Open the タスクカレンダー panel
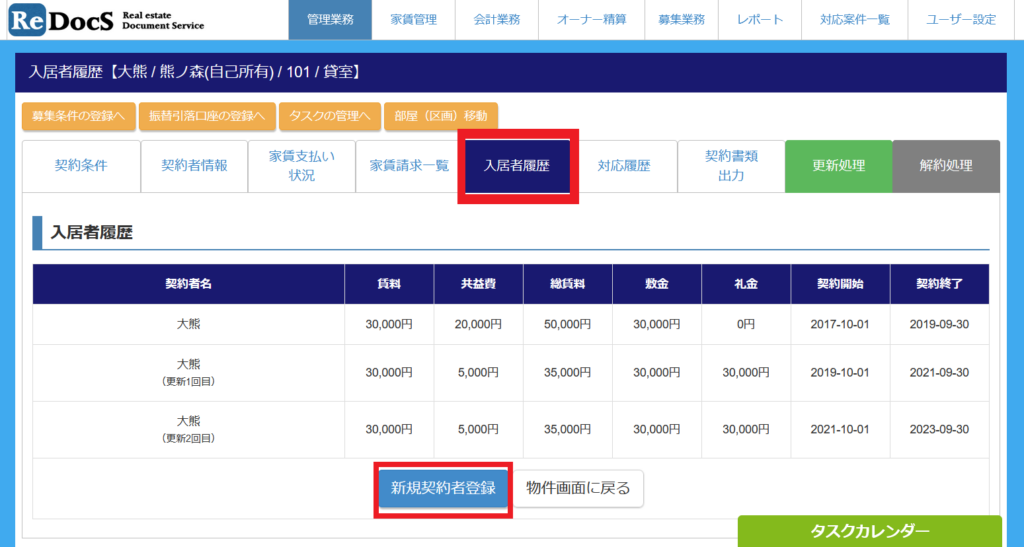Viewport: 1024px width, 547px height. click(x=870, y=531)
